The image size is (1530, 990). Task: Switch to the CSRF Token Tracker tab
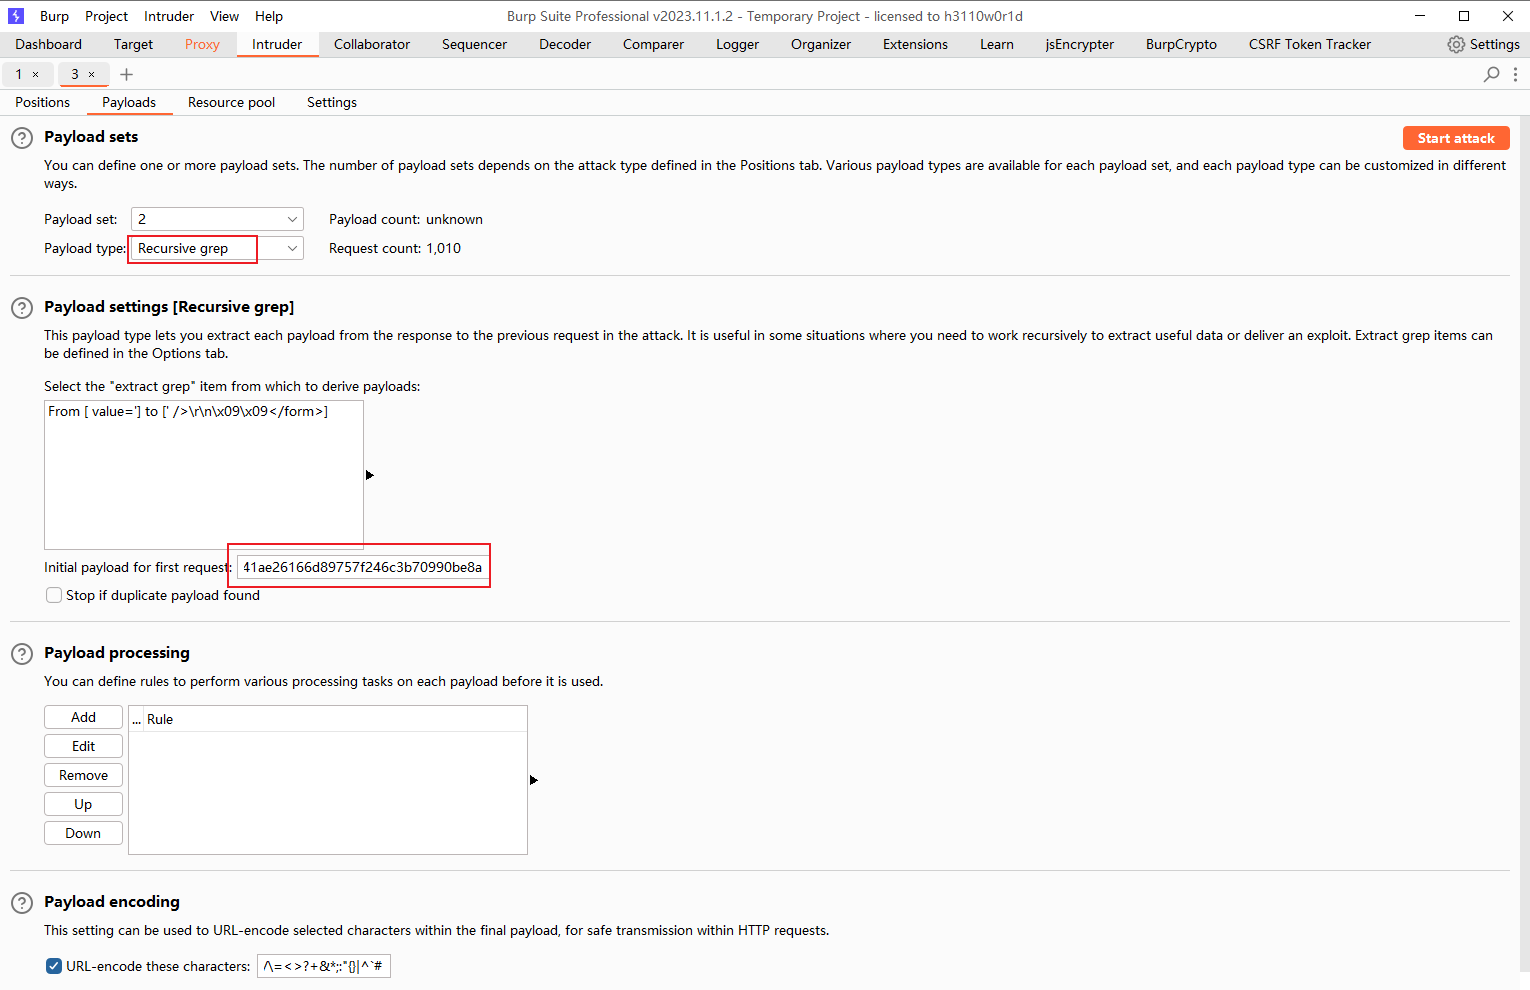[1310, 44]
